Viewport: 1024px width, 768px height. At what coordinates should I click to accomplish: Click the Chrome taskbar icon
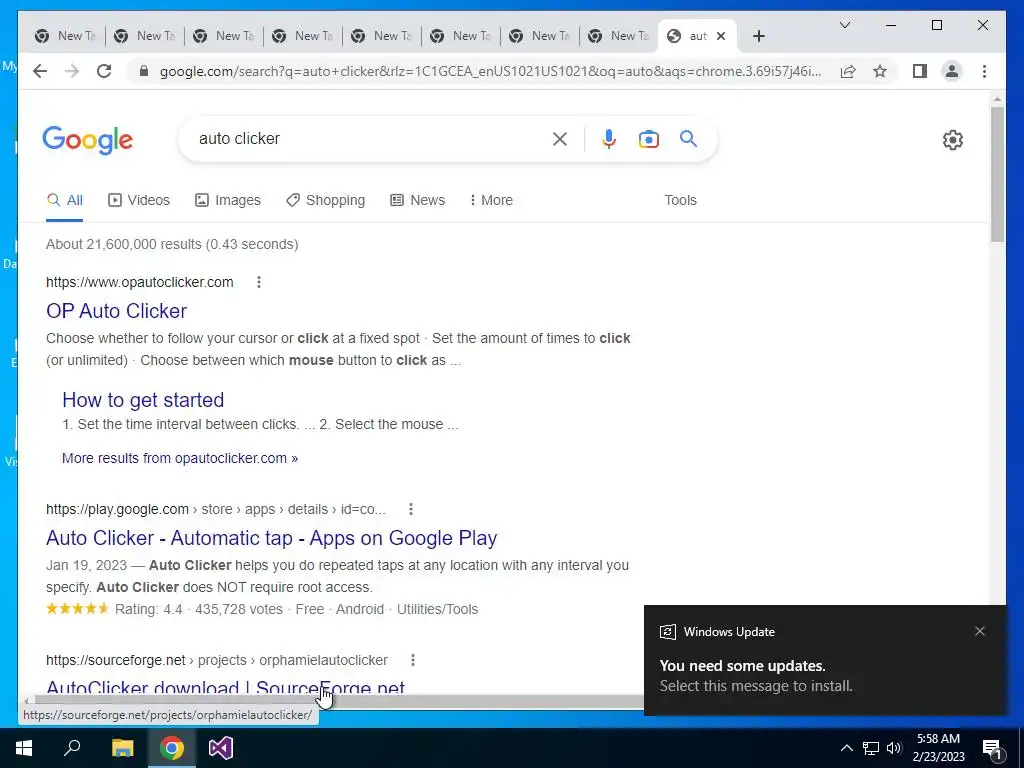pos(172,748)
